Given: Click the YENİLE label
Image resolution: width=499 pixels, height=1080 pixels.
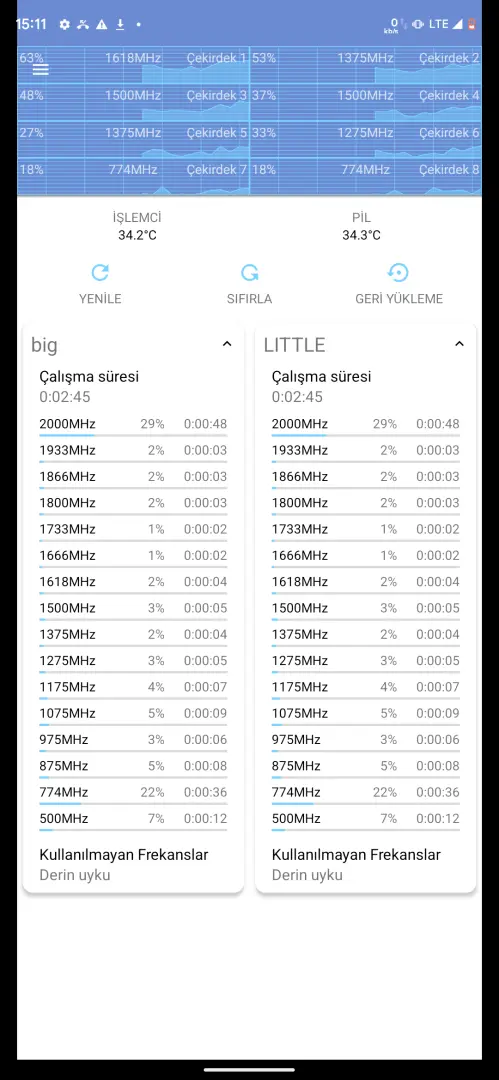Looking at the screenshot, I should 100,299.
